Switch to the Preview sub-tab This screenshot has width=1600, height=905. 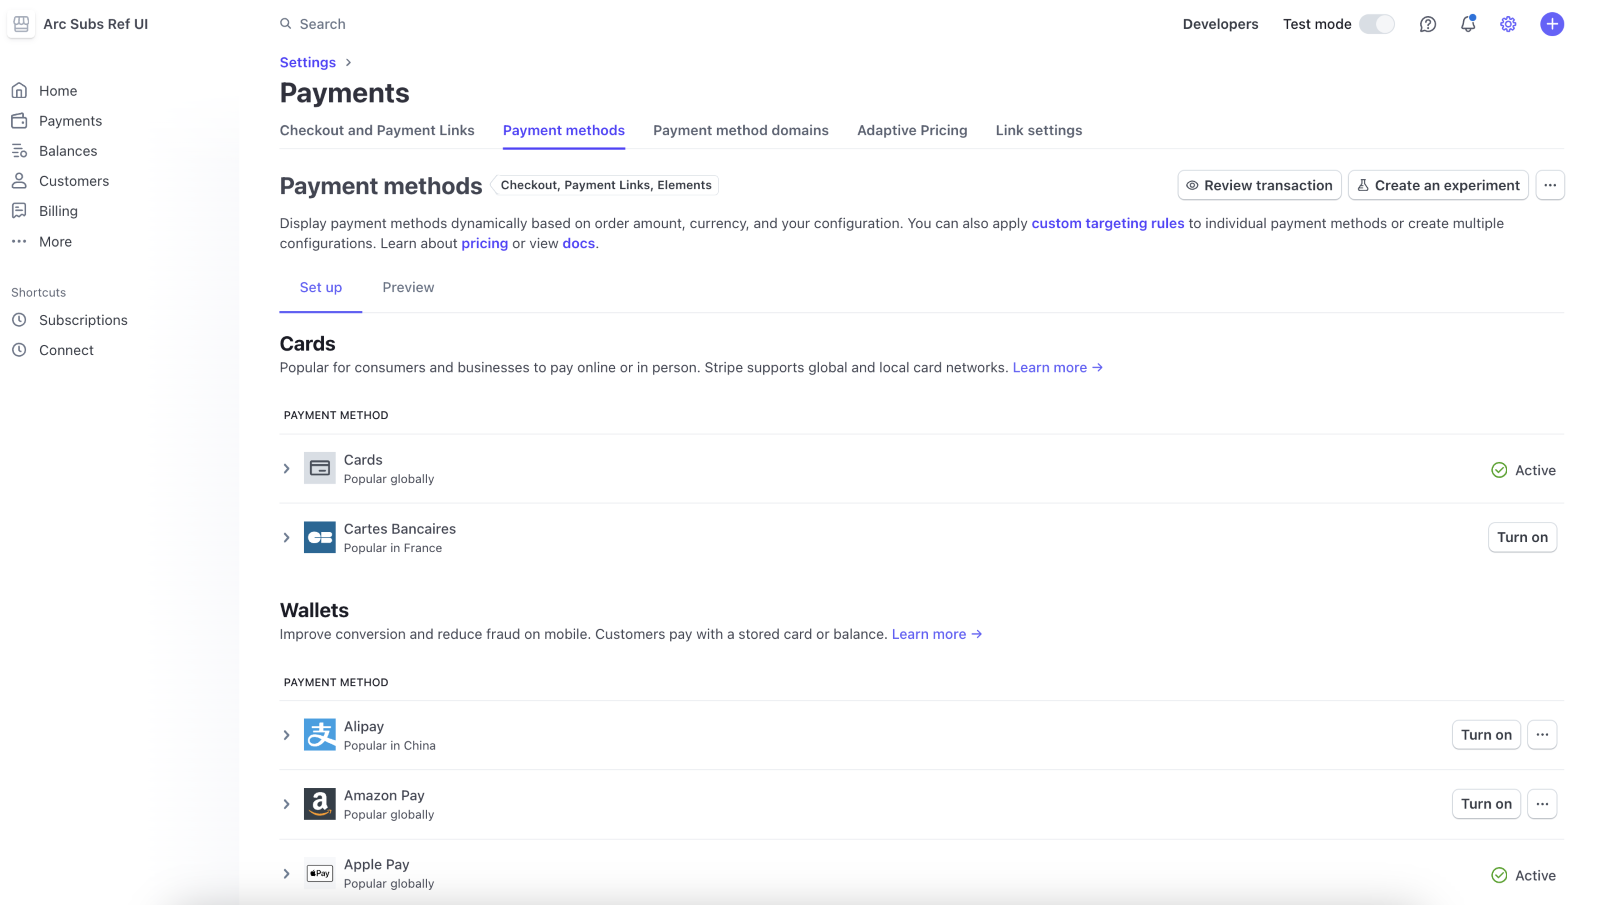tap(408, 287)
